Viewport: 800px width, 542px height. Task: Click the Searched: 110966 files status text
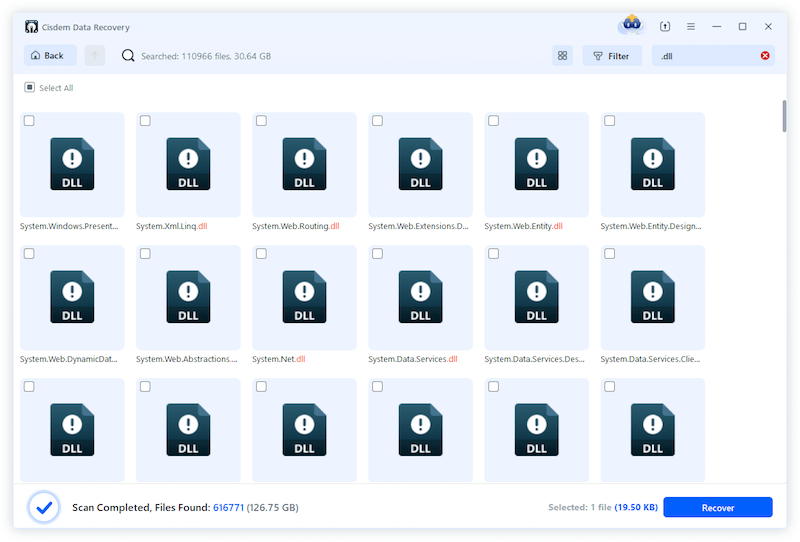click(206, 56)
